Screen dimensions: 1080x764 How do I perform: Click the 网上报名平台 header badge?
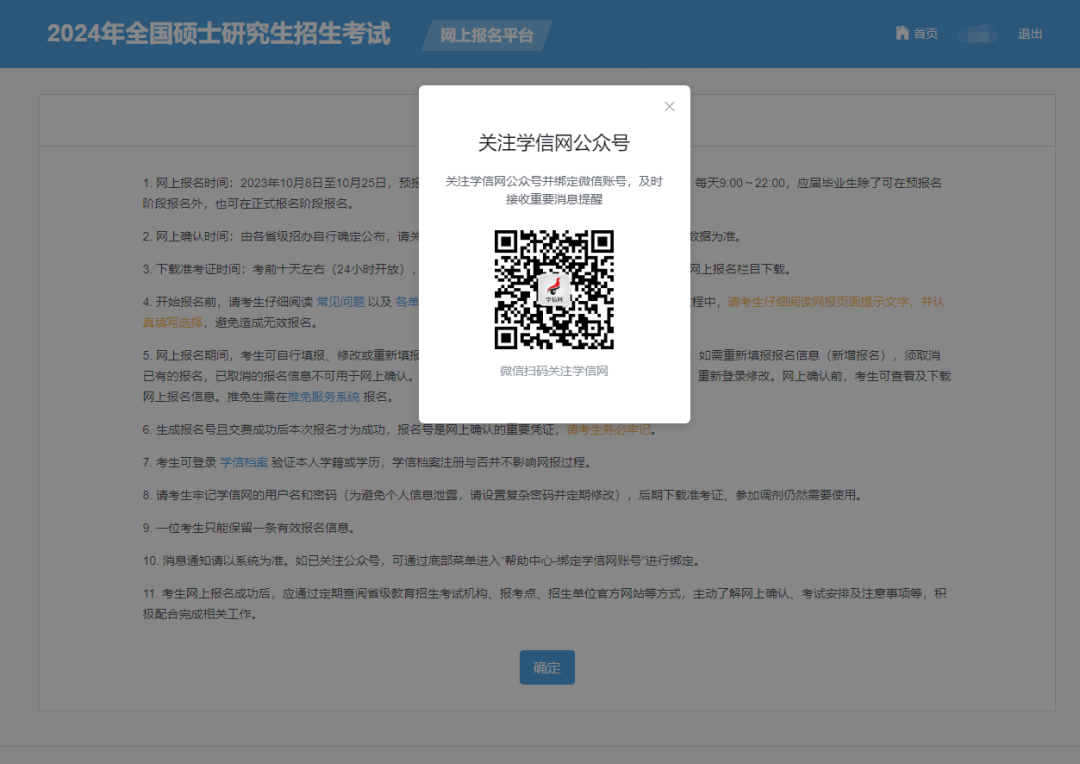[x=487, y=35]
